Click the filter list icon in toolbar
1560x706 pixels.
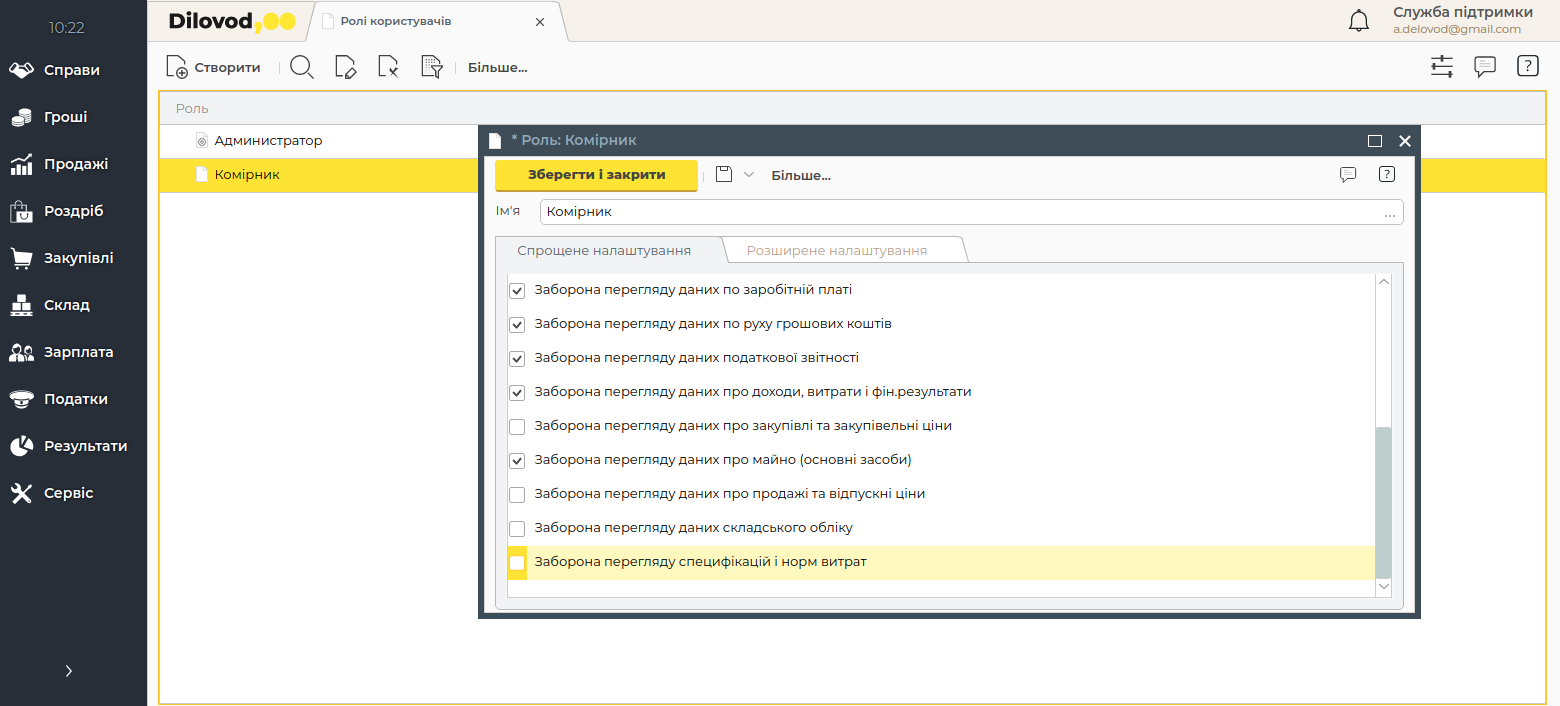coord(431,67)
